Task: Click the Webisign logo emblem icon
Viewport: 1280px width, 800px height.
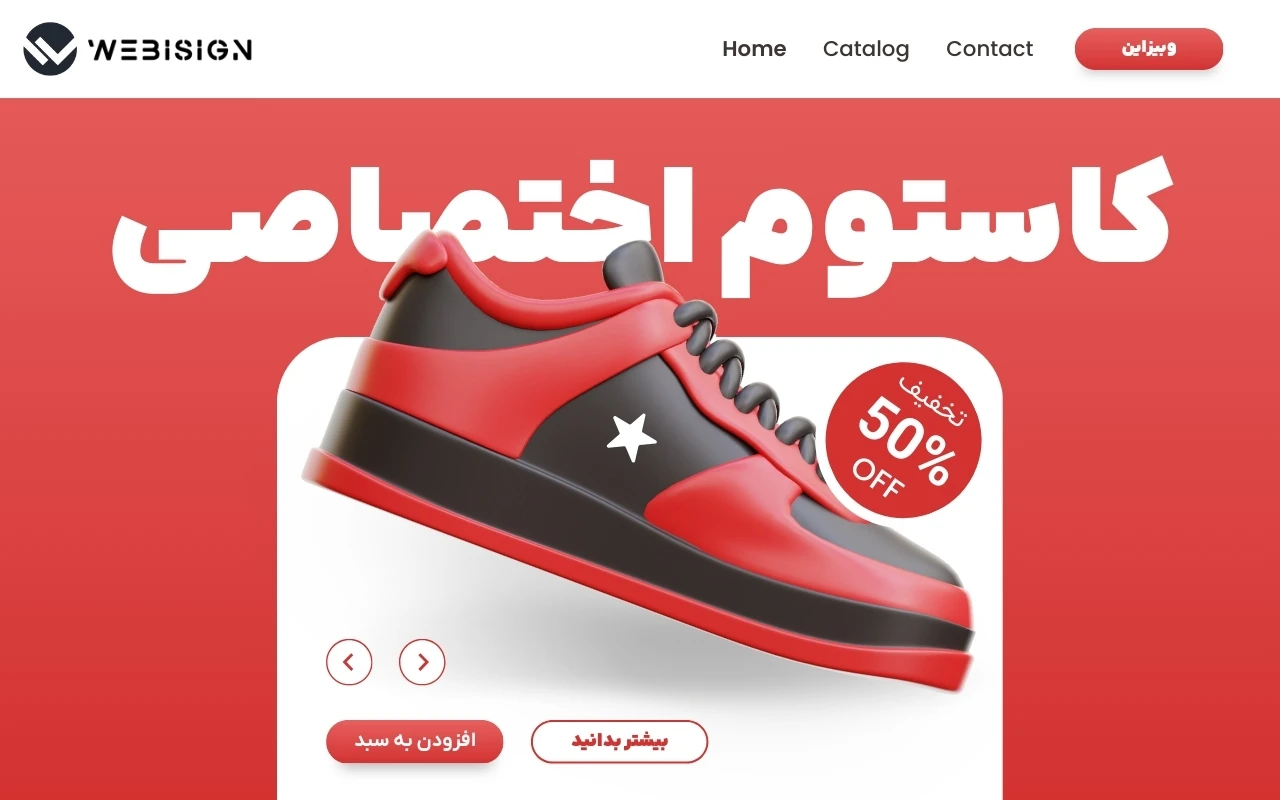Action: coord(50,49)
